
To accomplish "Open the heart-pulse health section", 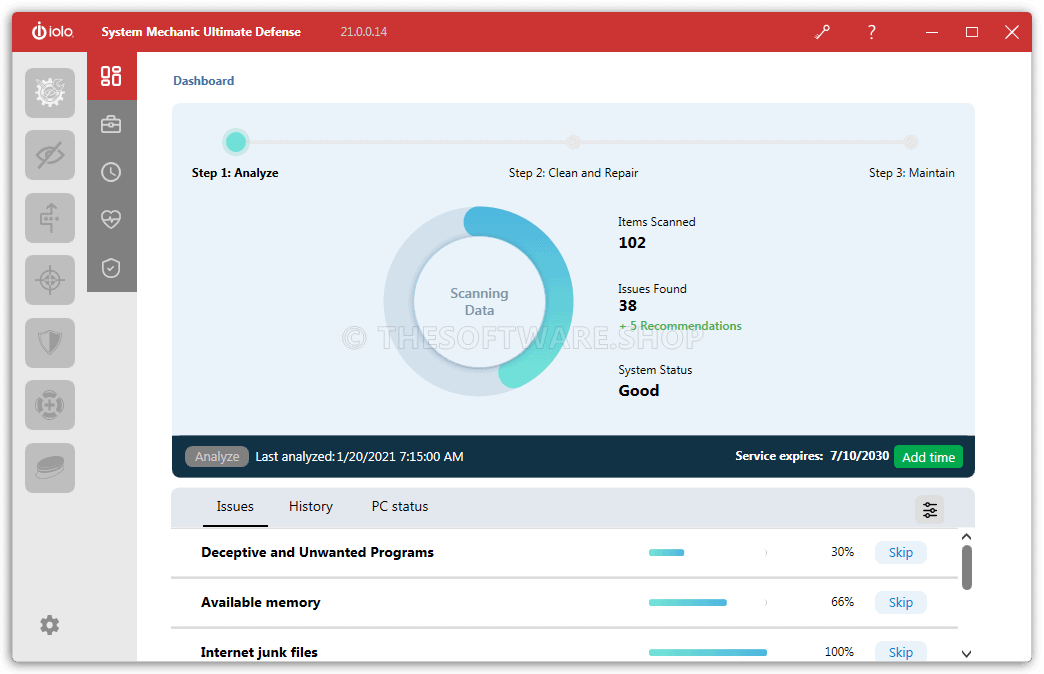I will (x=111, y=219).
